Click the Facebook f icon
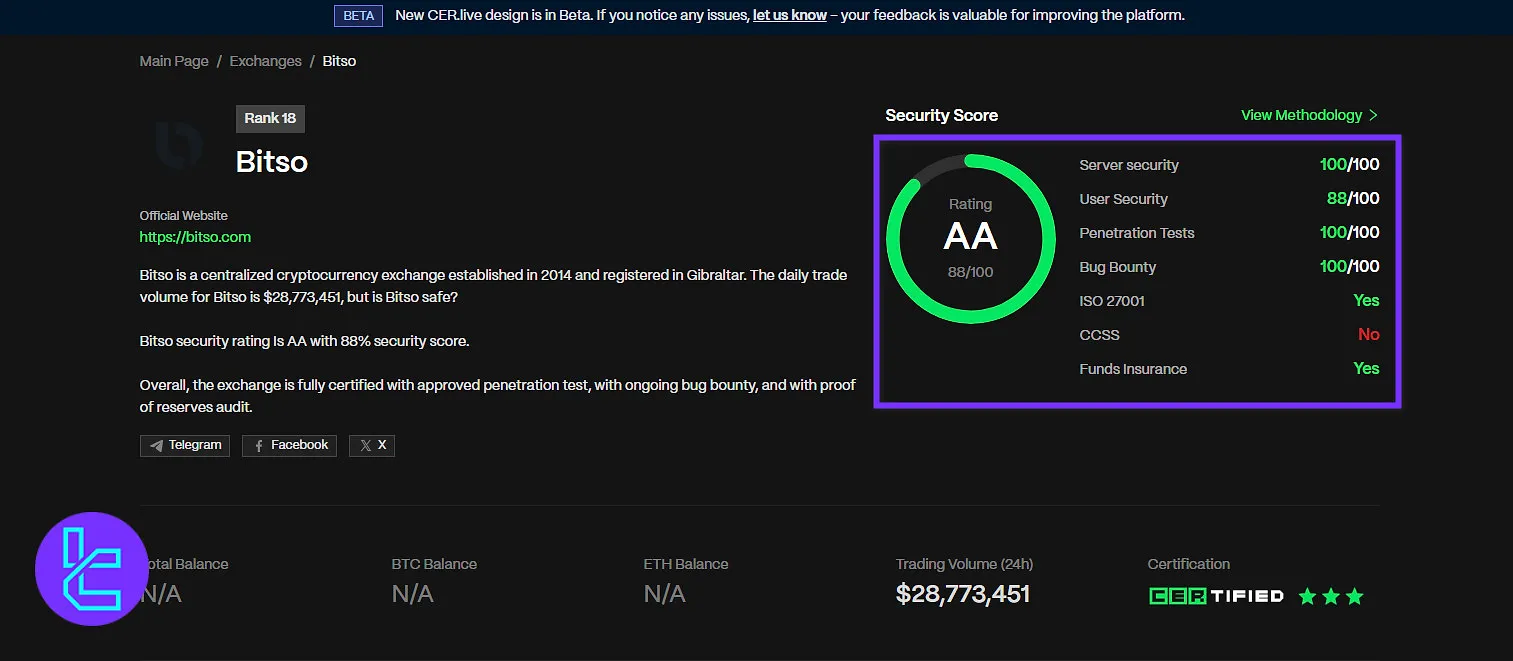The height and width of the screenshot is (661, 1513). 258,445
